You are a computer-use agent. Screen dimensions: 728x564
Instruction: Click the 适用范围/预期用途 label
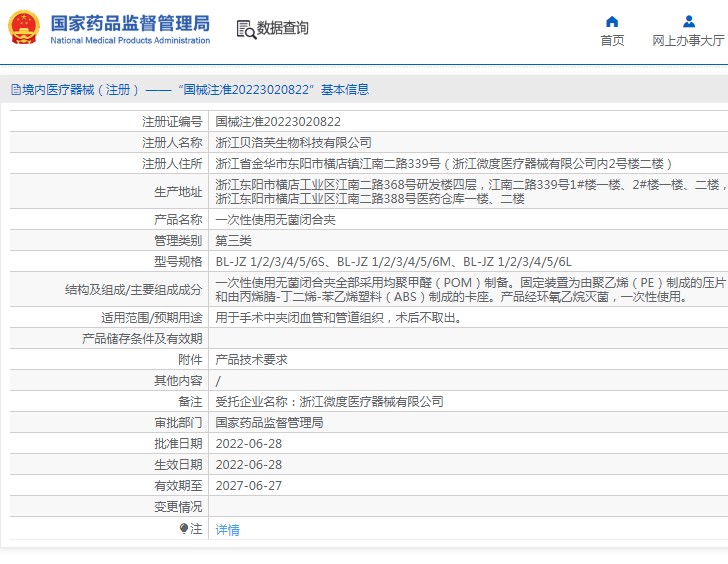click(x=152, y=318)
